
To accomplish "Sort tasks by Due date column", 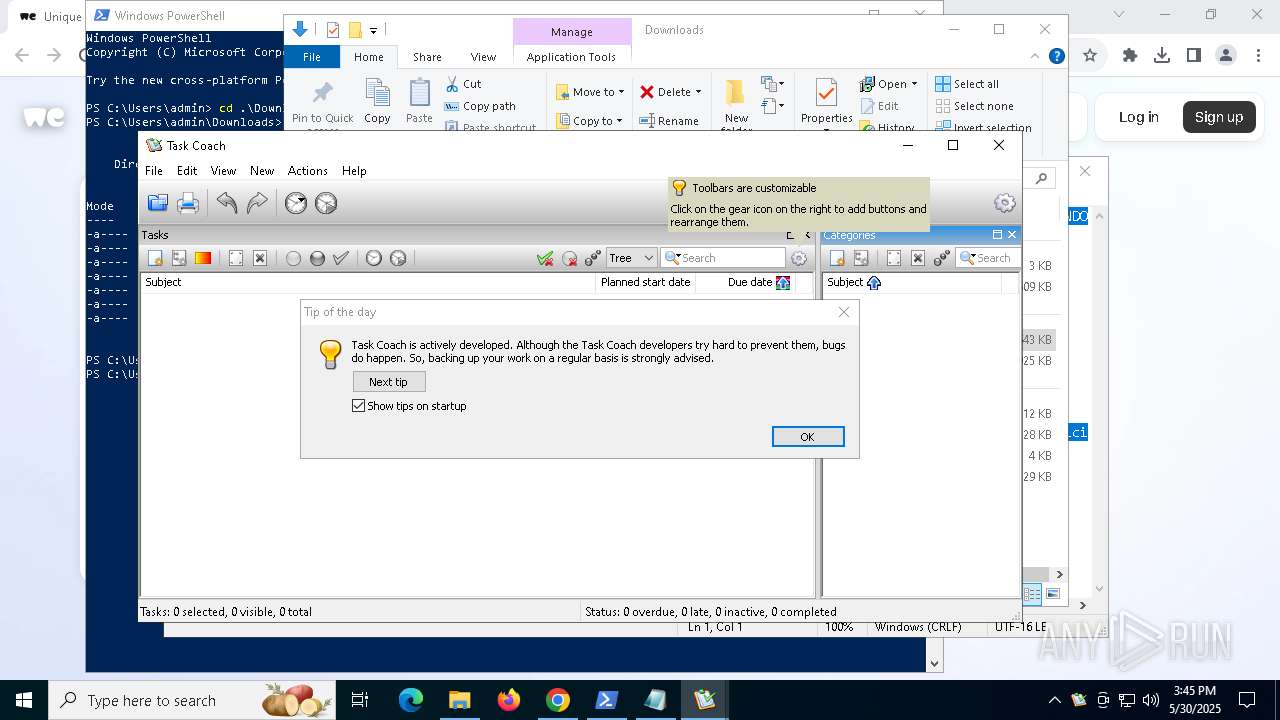I will pyautogui.click(x=757, y=282).
